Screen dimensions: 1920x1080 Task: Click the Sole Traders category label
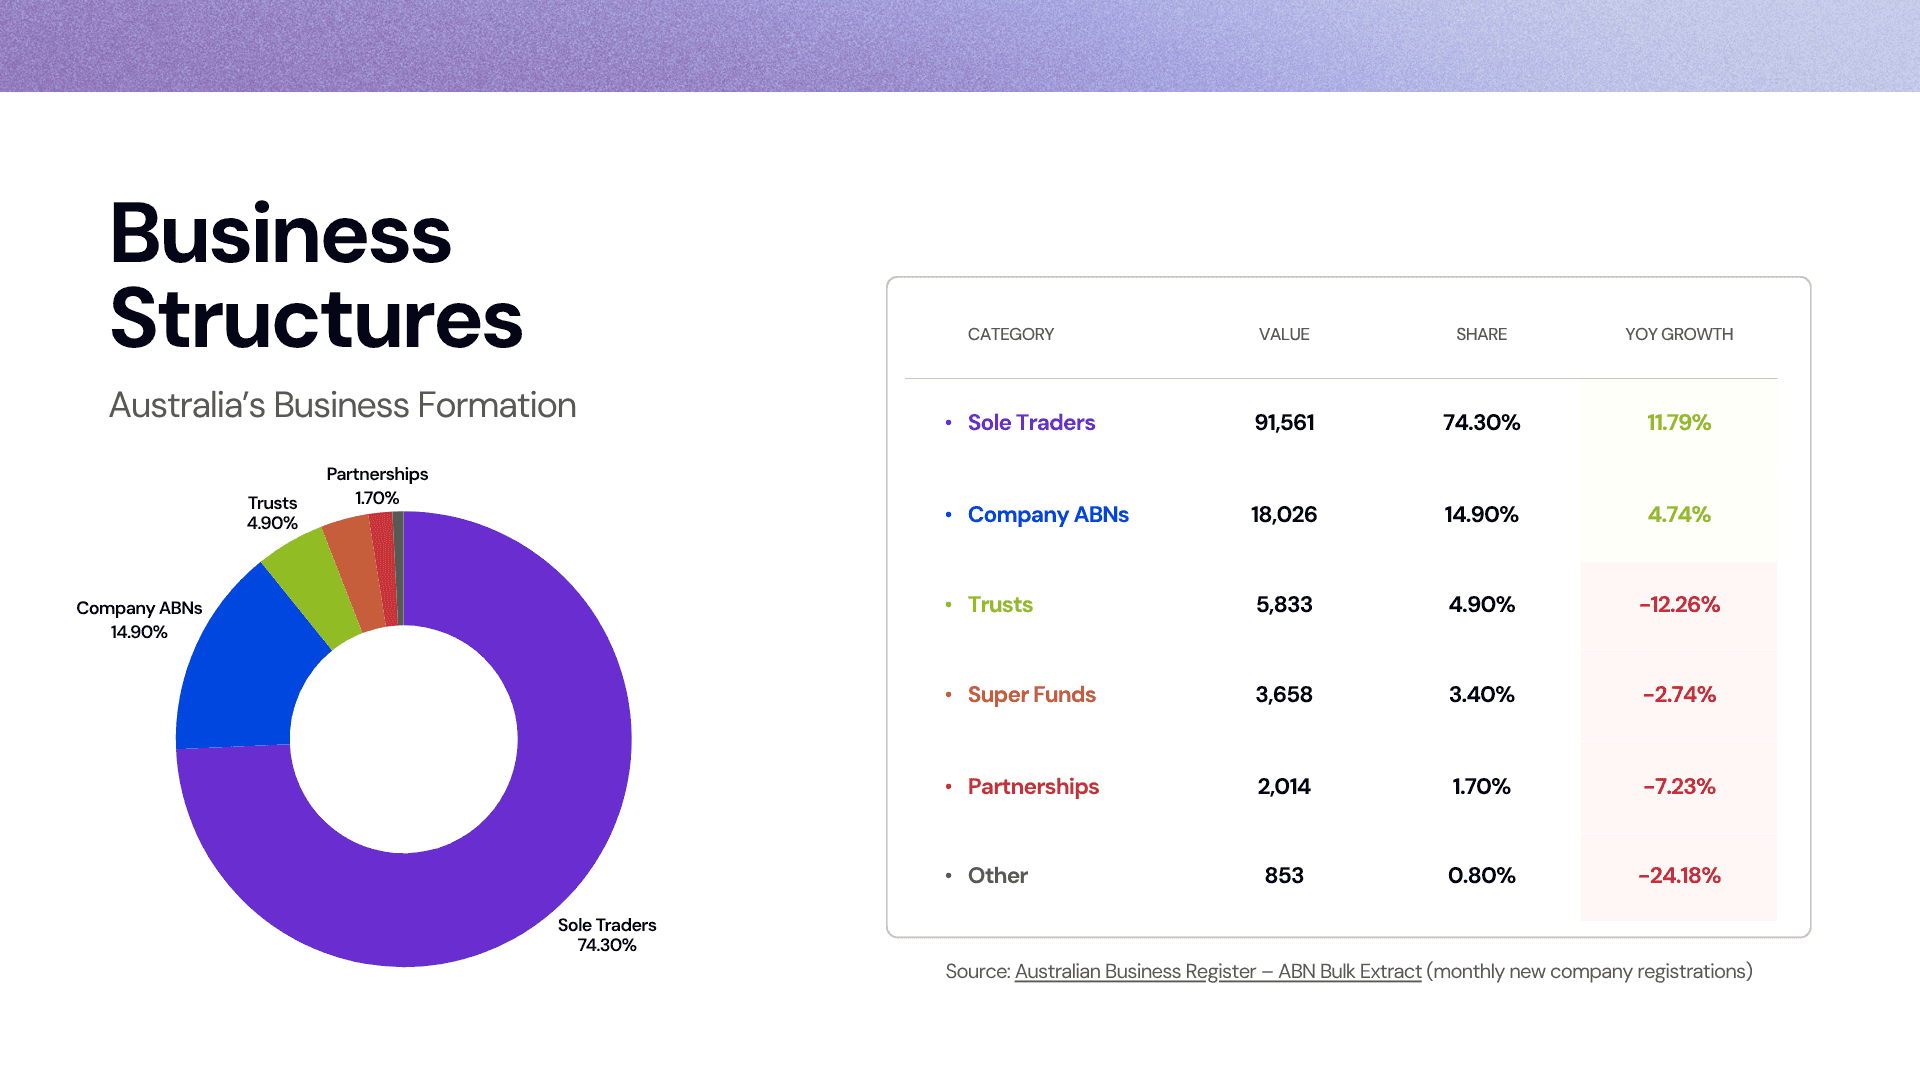1031,423
